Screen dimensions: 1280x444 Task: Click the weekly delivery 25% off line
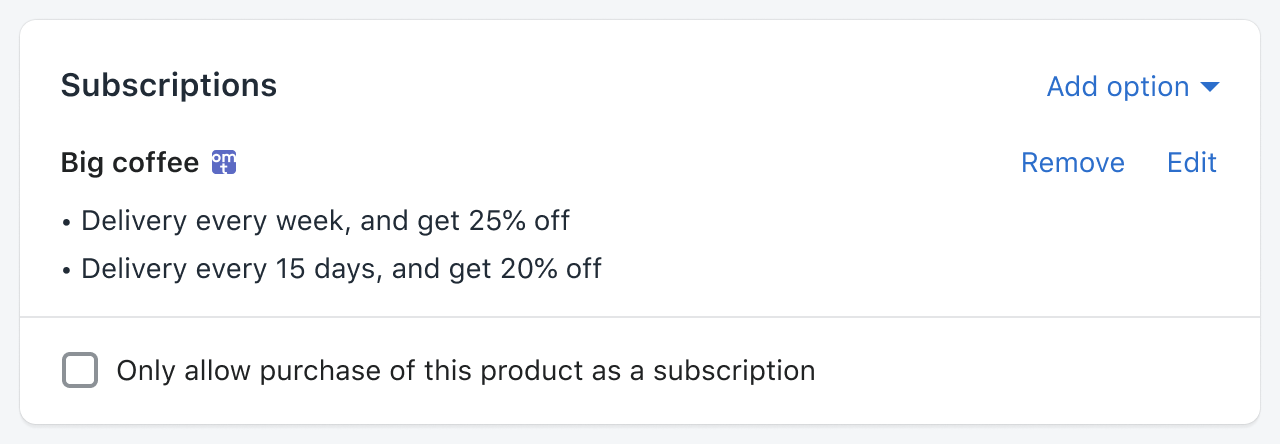pyautogui.click(x=325, y=220)
